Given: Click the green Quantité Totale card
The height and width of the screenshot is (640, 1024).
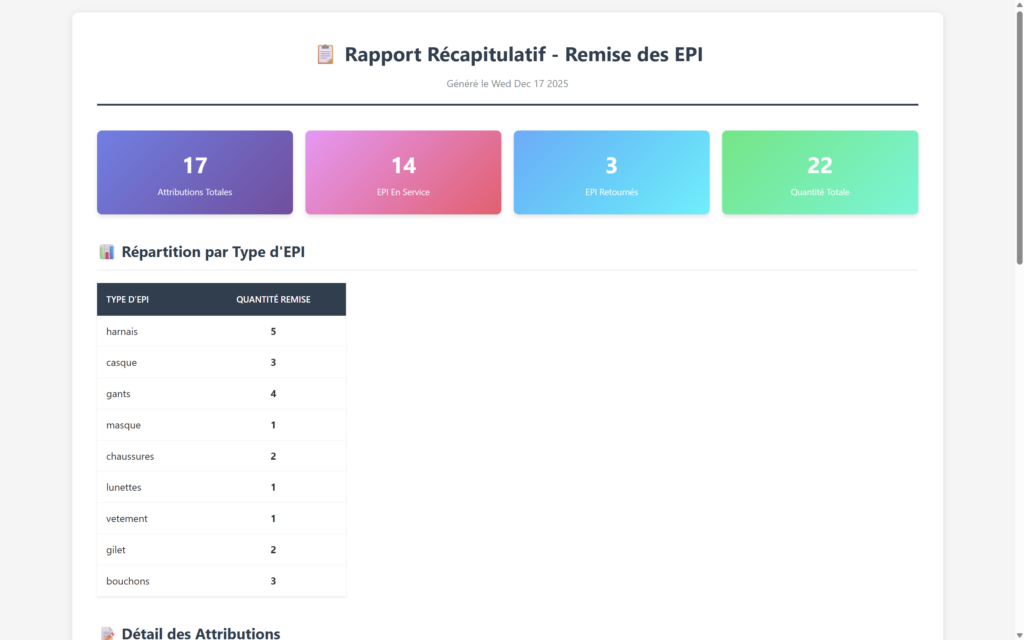Looking at the screenshot, I should click(820, 172).
